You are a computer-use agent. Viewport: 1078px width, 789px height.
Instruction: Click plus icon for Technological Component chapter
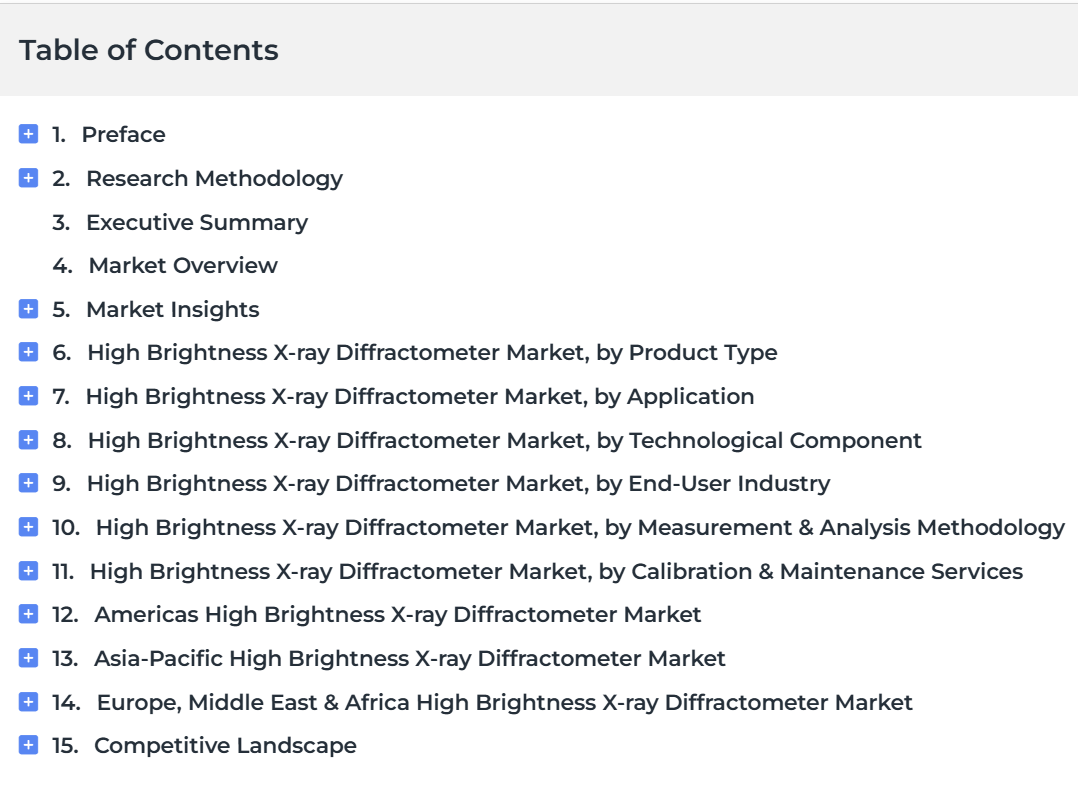tap(28, 440)
